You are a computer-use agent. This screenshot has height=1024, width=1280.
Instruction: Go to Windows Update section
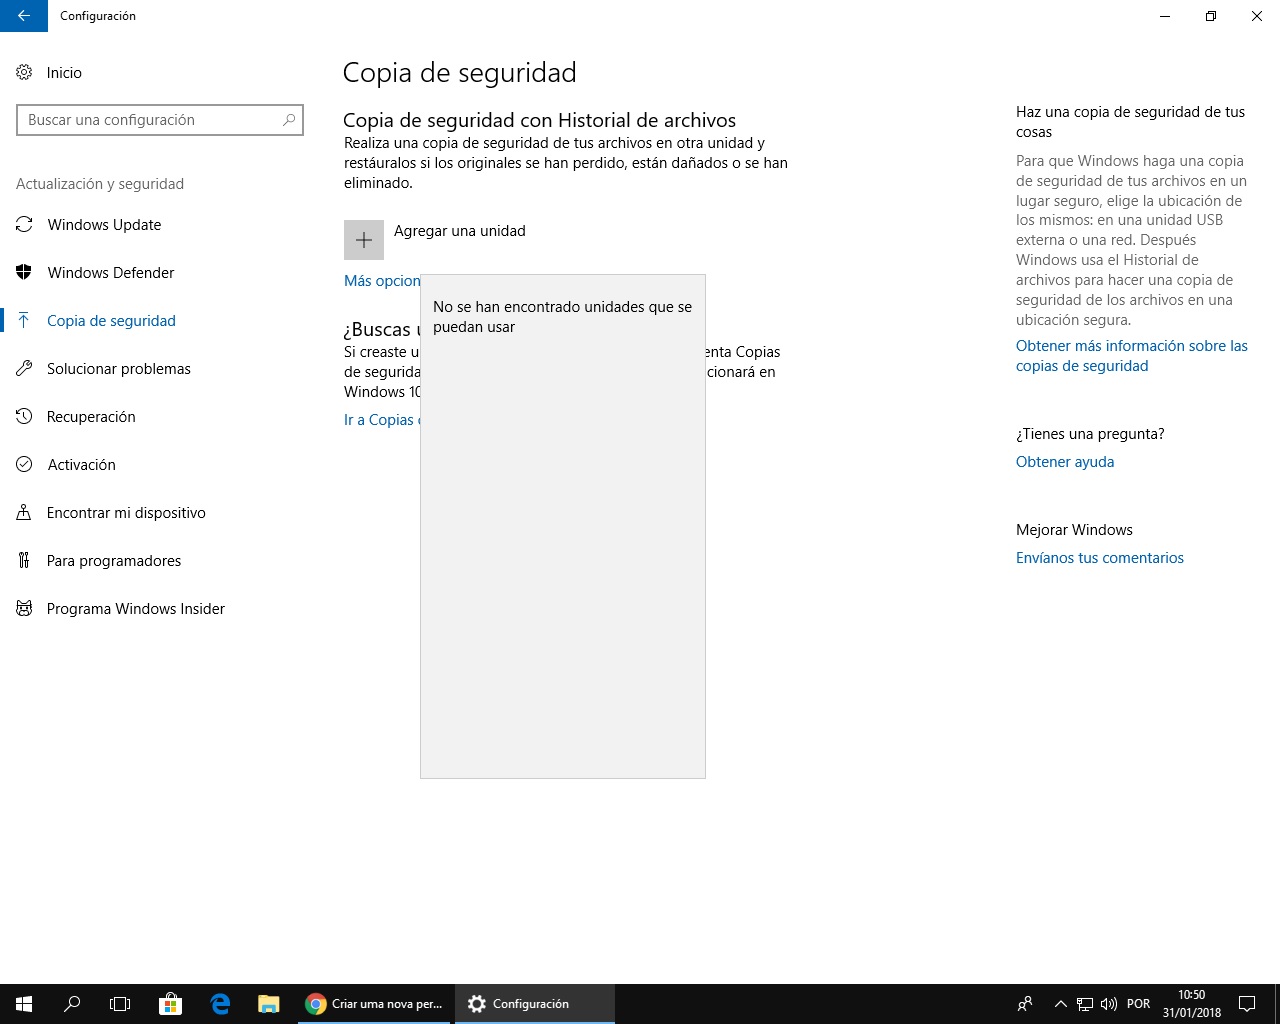pos(104,225)
